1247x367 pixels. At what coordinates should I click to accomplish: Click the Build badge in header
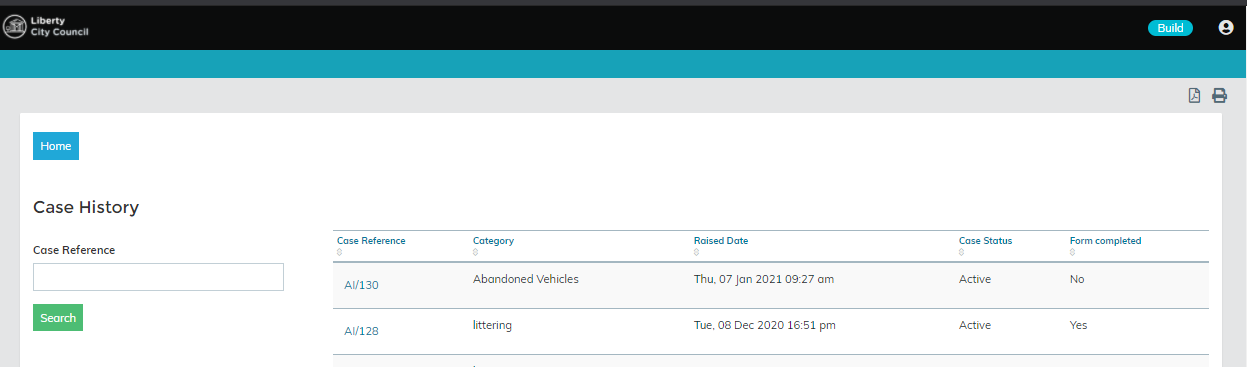click(x=1170, y=28)
